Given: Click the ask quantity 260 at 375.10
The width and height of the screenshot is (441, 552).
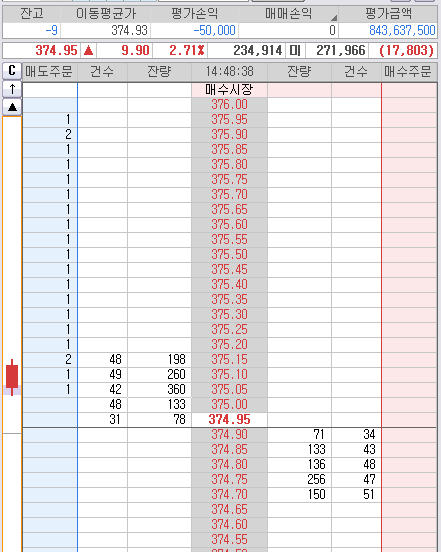Looking at the screenshot, I should click(176, 374).
